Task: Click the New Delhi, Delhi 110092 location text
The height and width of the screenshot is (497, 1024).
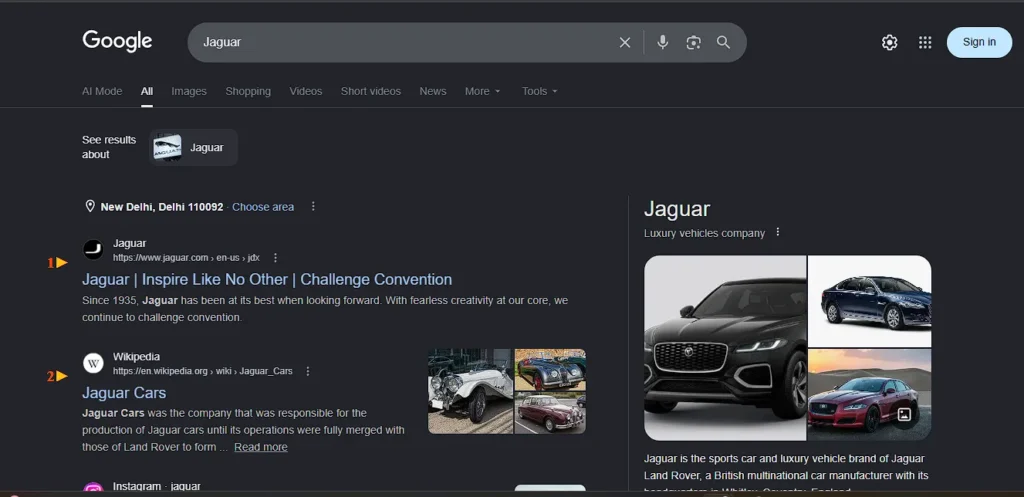Action: (x=162, y=207)
